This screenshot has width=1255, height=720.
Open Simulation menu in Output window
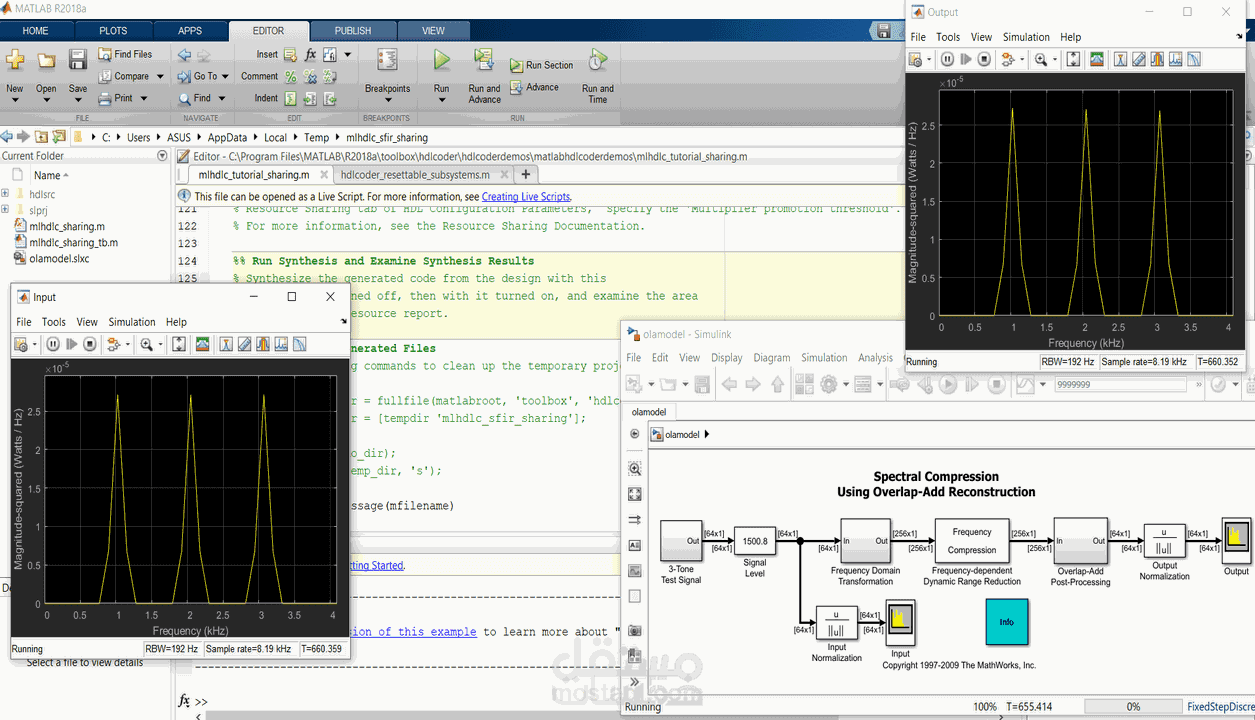1026,37
